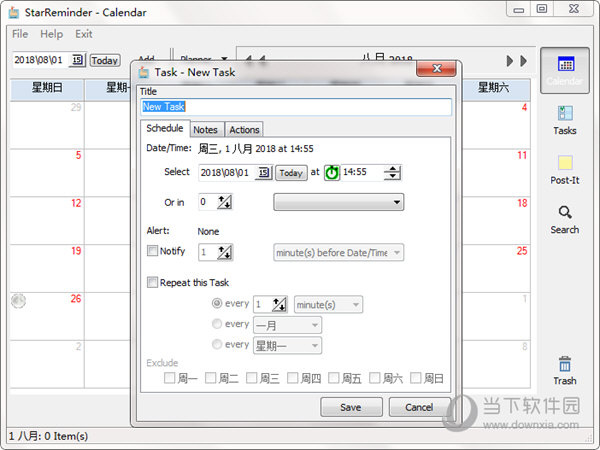The height and width of the screenshot is (450, 600).
Task: Click the main toolbar date field
Action: tap(41, 60)
